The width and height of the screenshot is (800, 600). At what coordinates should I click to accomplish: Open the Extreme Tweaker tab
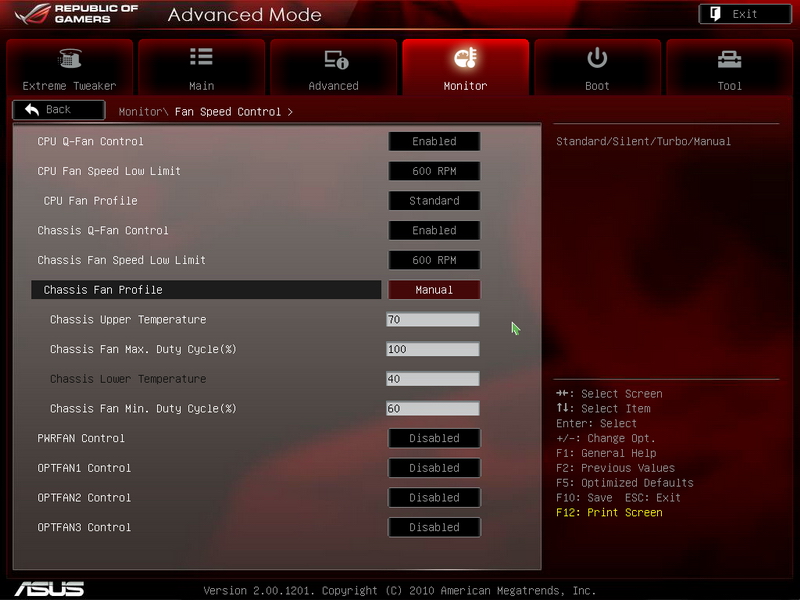coord(69,67)
